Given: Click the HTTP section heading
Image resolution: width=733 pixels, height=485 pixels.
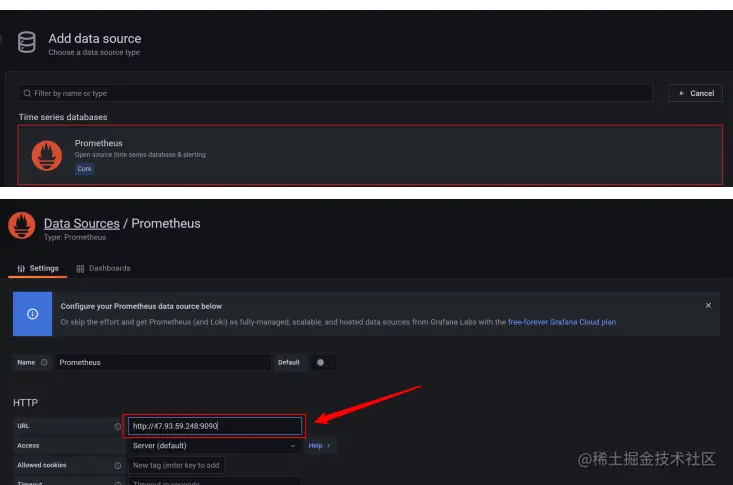Looking at the screenshot, I should coord(25,403).
